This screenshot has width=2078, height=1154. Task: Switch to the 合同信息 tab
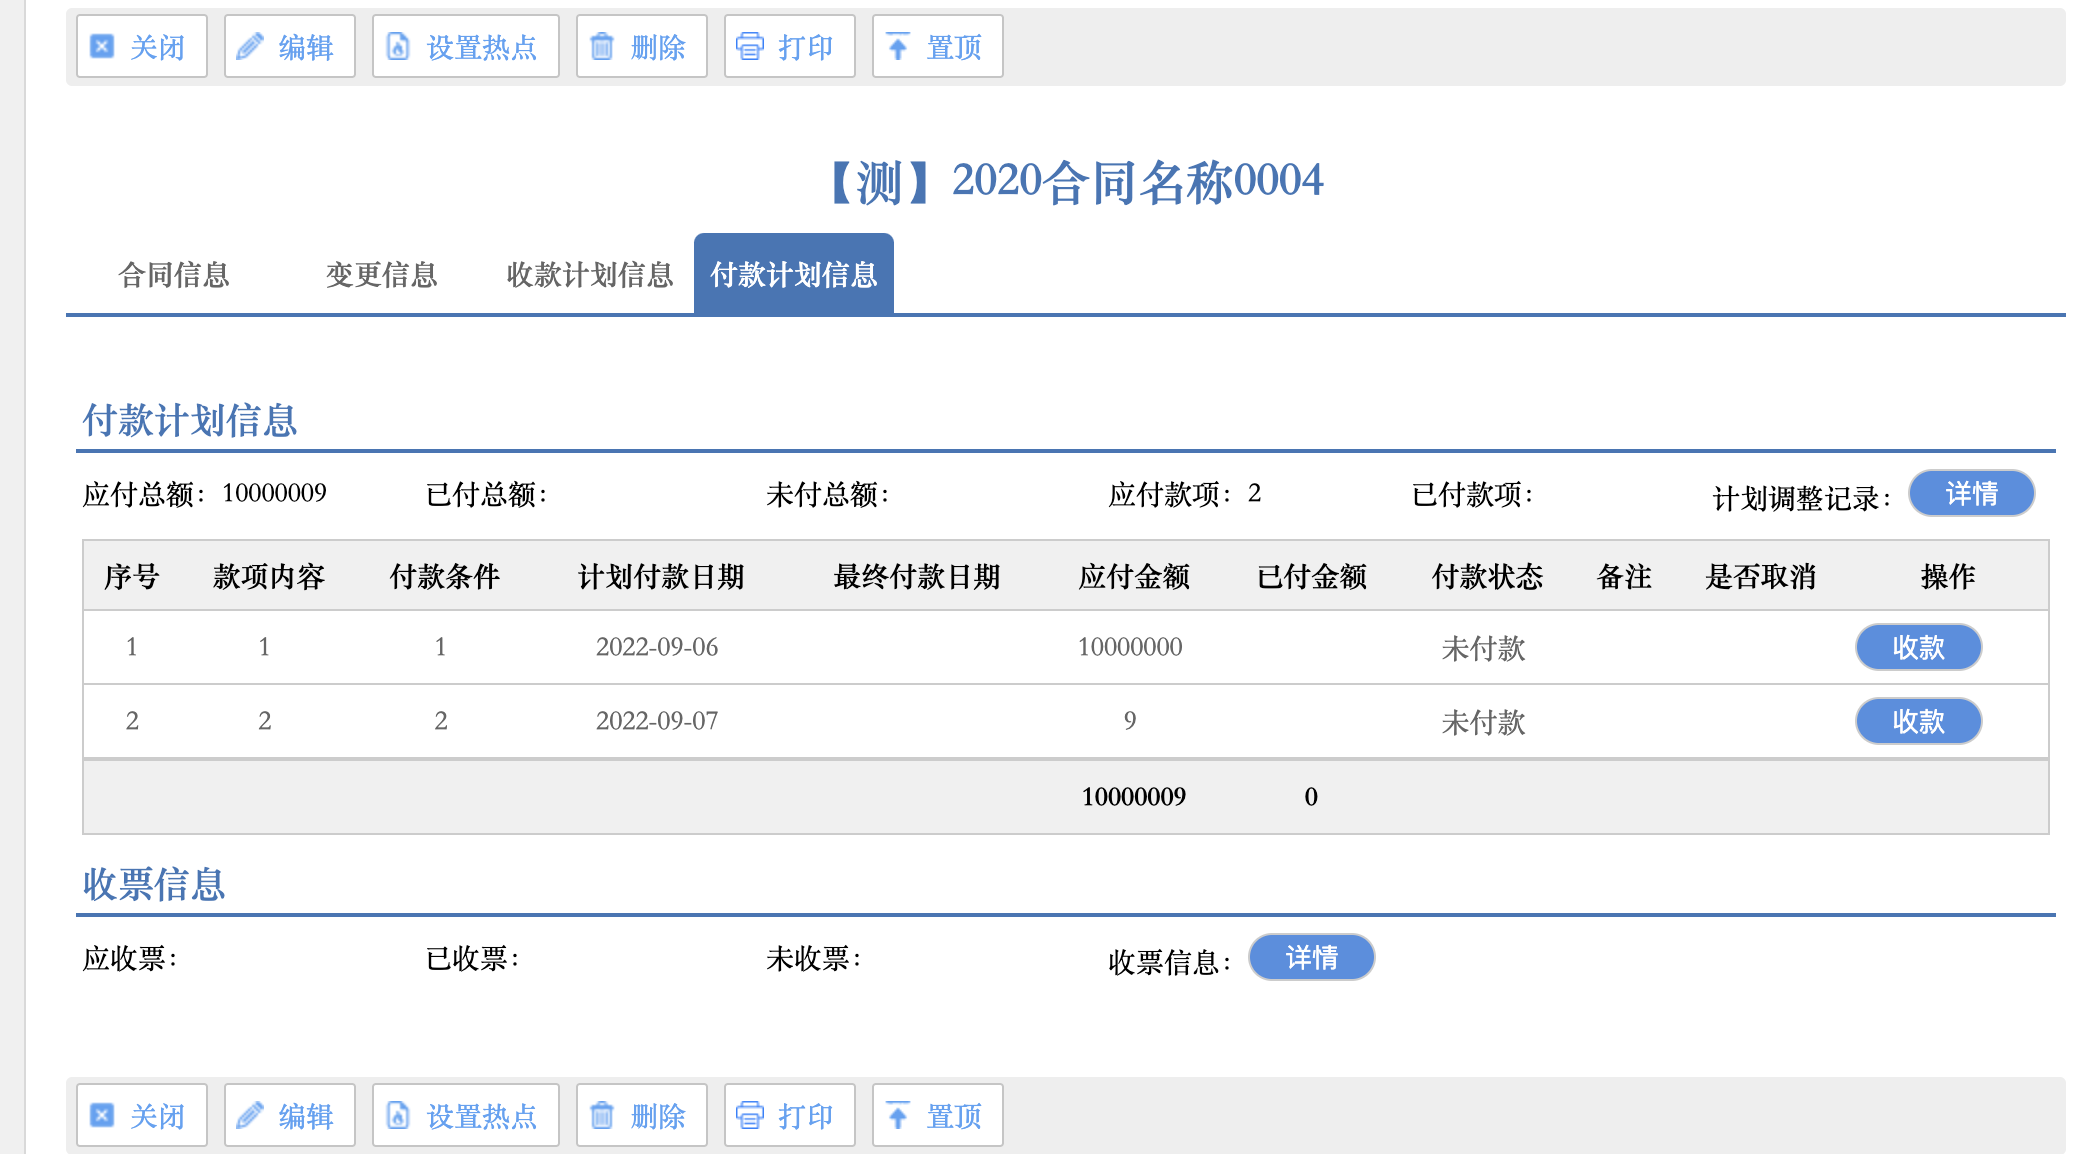tap(174, 275)
